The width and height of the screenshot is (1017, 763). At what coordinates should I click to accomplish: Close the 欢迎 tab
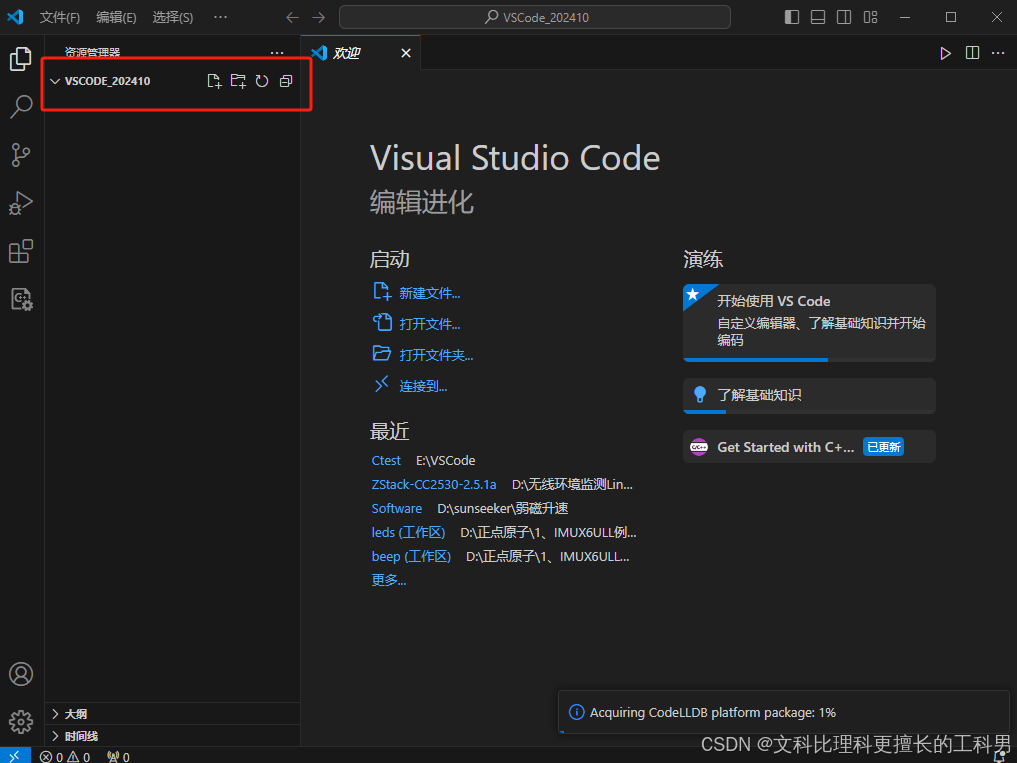(406, 53)
